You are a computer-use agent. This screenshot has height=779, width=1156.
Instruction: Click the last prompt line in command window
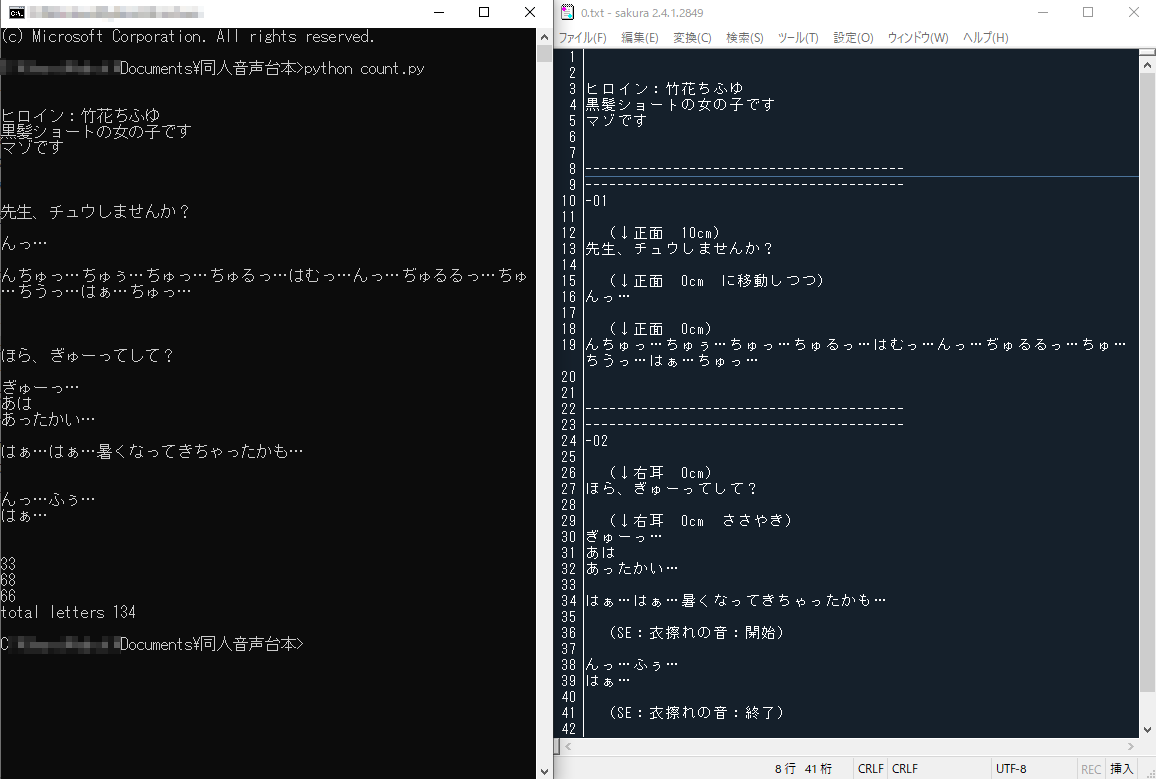coord(152,644)
